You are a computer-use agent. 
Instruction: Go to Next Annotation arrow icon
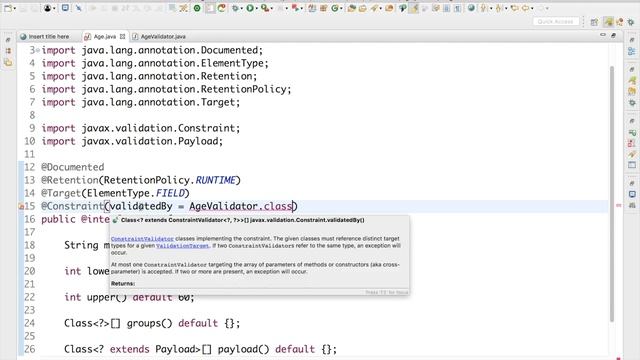click(483, 8)
